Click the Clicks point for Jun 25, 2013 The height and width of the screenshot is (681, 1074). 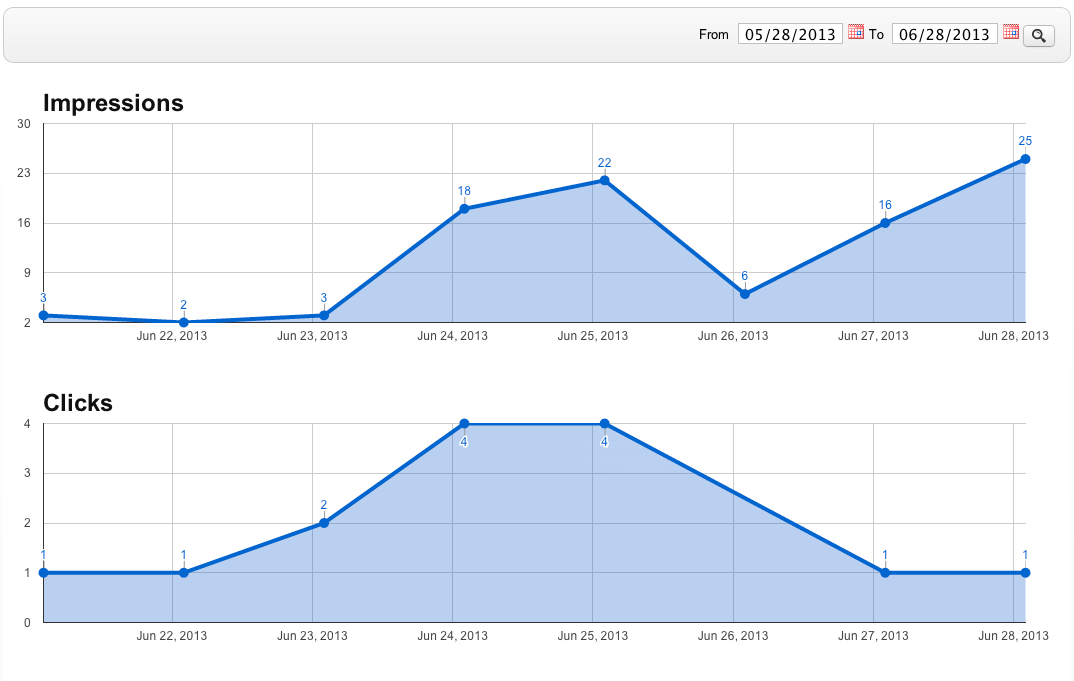click(x=604, y=424)
